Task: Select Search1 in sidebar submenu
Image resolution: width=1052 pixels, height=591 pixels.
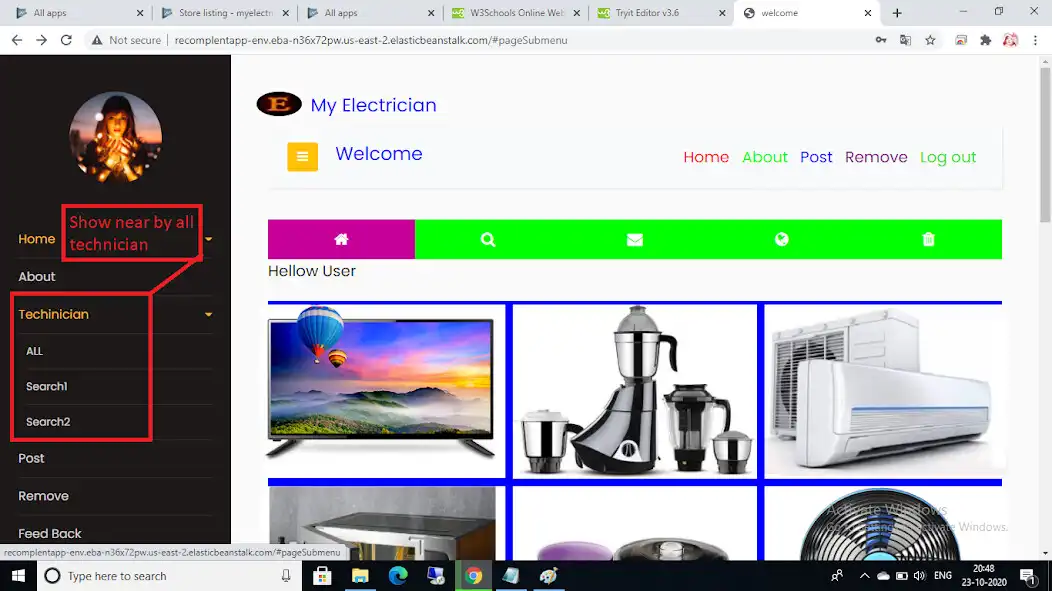Action: click(x=46, y=386)
